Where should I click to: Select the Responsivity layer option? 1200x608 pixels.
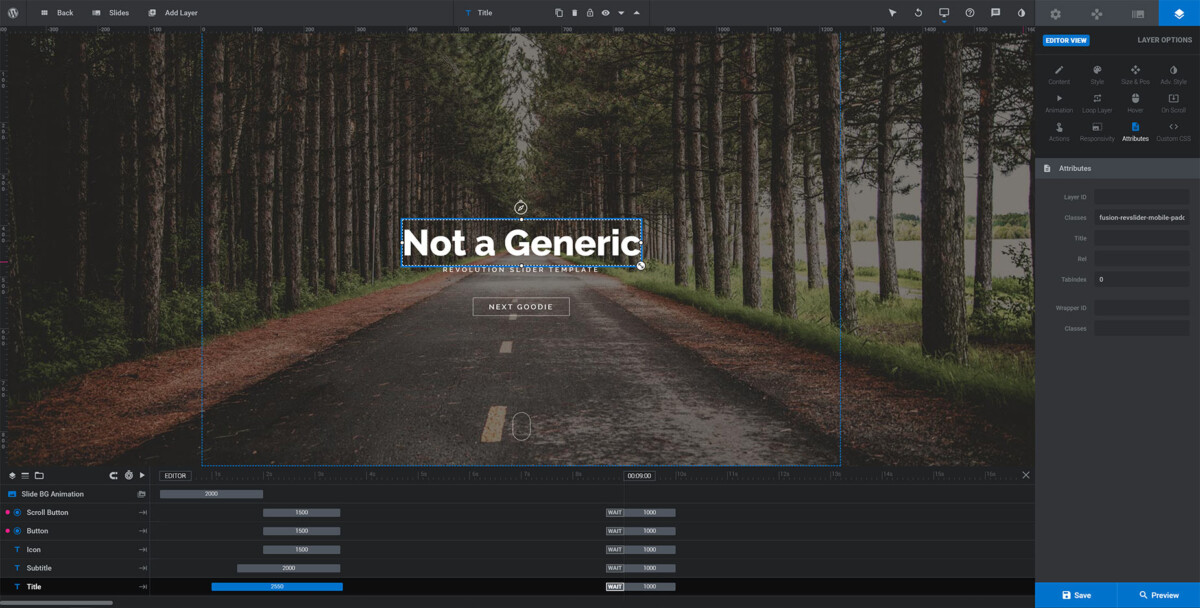coord(1097,133)
